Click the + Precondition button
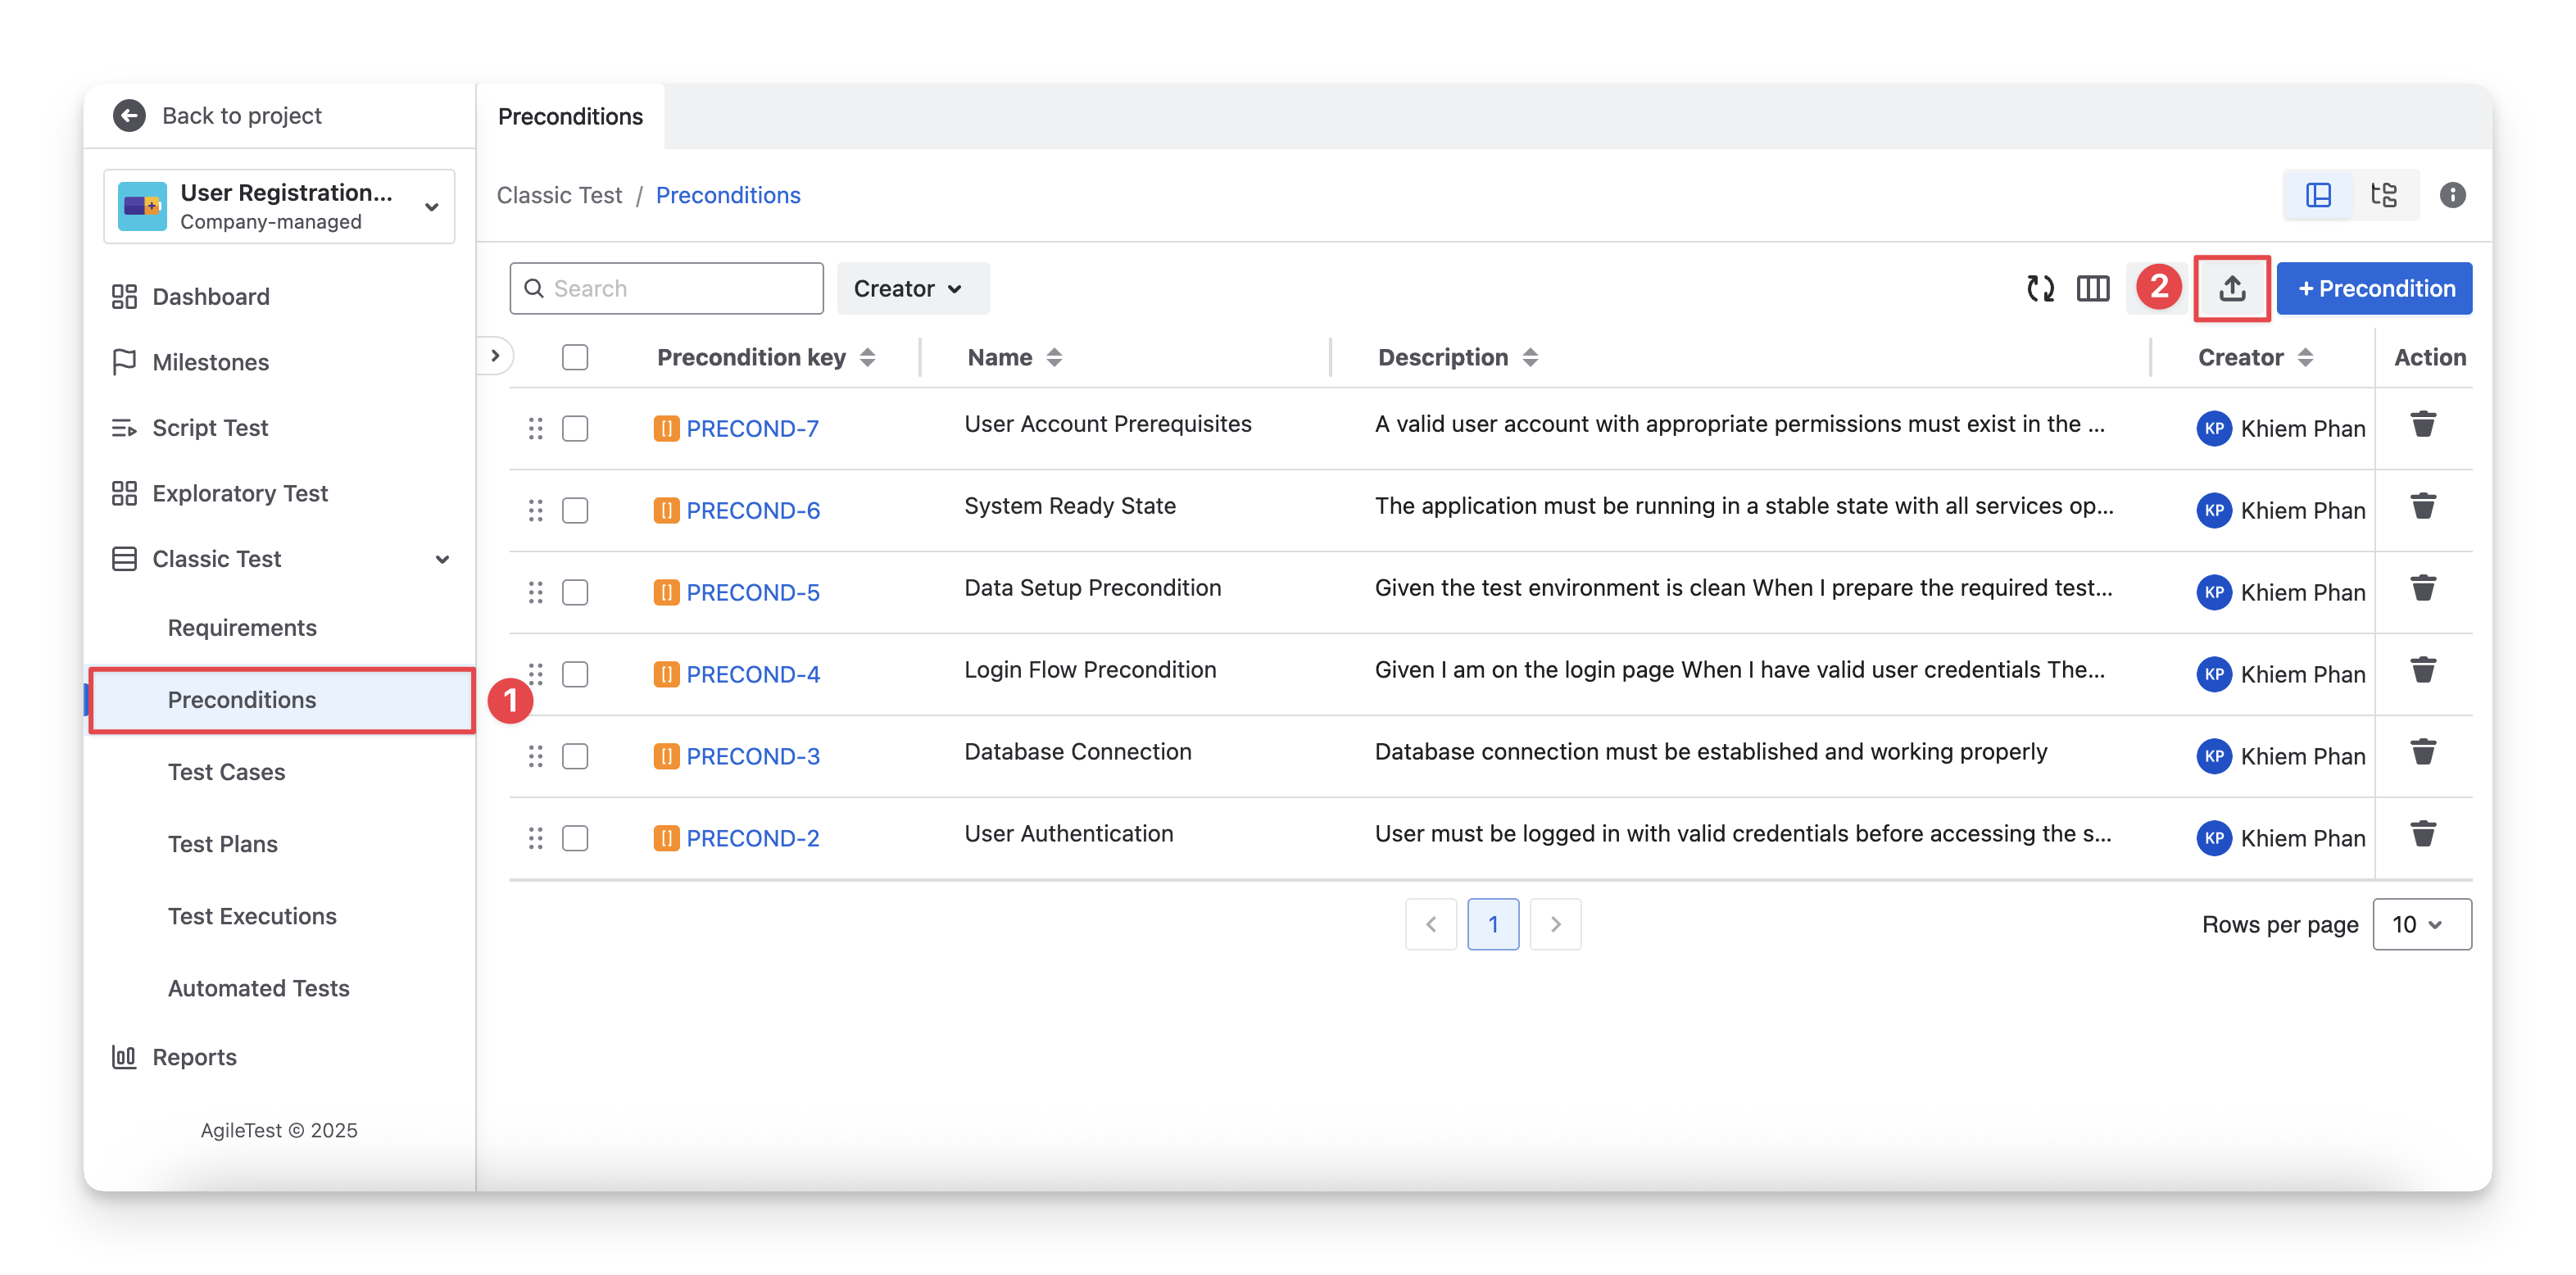This screenshot has width=2576, height=1275. click(x=2373, y=289)
